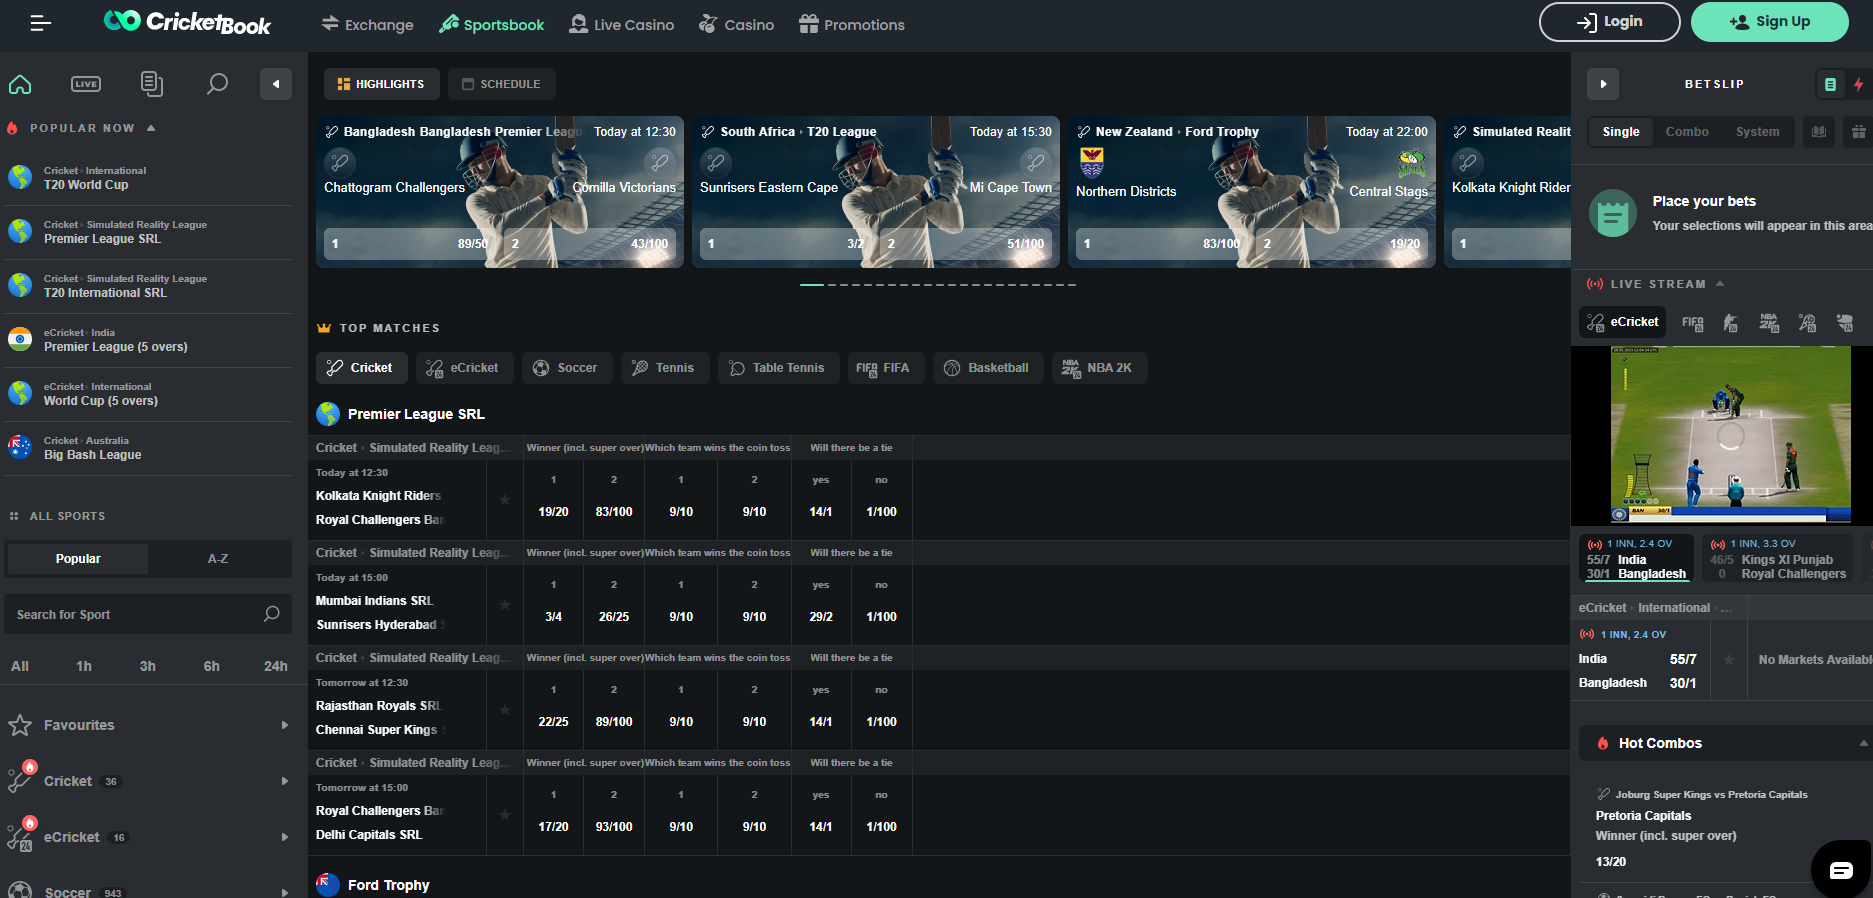Screen dimensions: 1873x898
Task: Select the Popular sports sorting toggle
Action: (78, 559)
